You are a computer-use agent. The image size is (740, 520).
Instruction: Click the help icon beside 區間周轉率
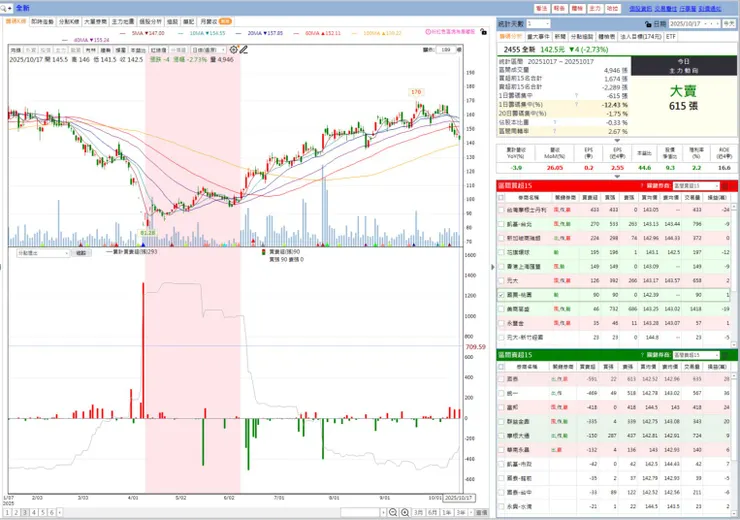point(555,132)
